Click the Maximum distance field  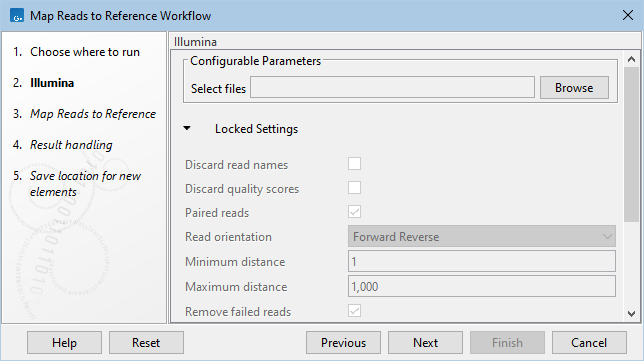pyautogui.click(x=482, y=286)
